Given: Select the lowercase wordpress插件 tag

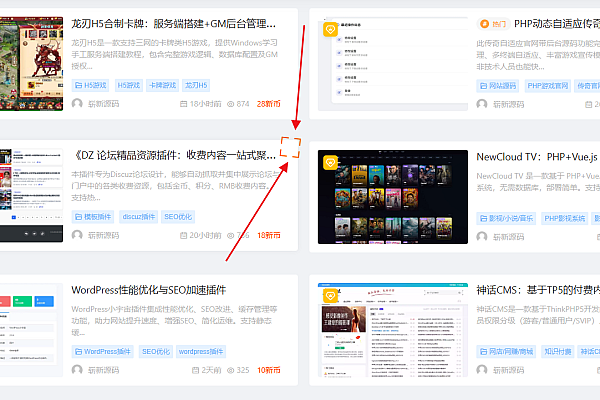Looking at the screenshot, I should tap(201, 351).
